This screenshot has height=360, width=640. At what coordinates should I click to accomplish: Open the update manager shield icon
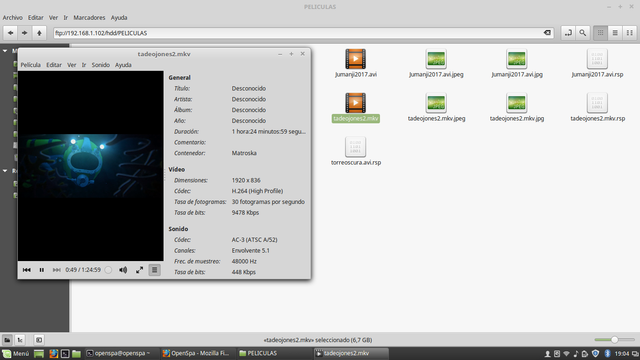click(x=596, y=353)
